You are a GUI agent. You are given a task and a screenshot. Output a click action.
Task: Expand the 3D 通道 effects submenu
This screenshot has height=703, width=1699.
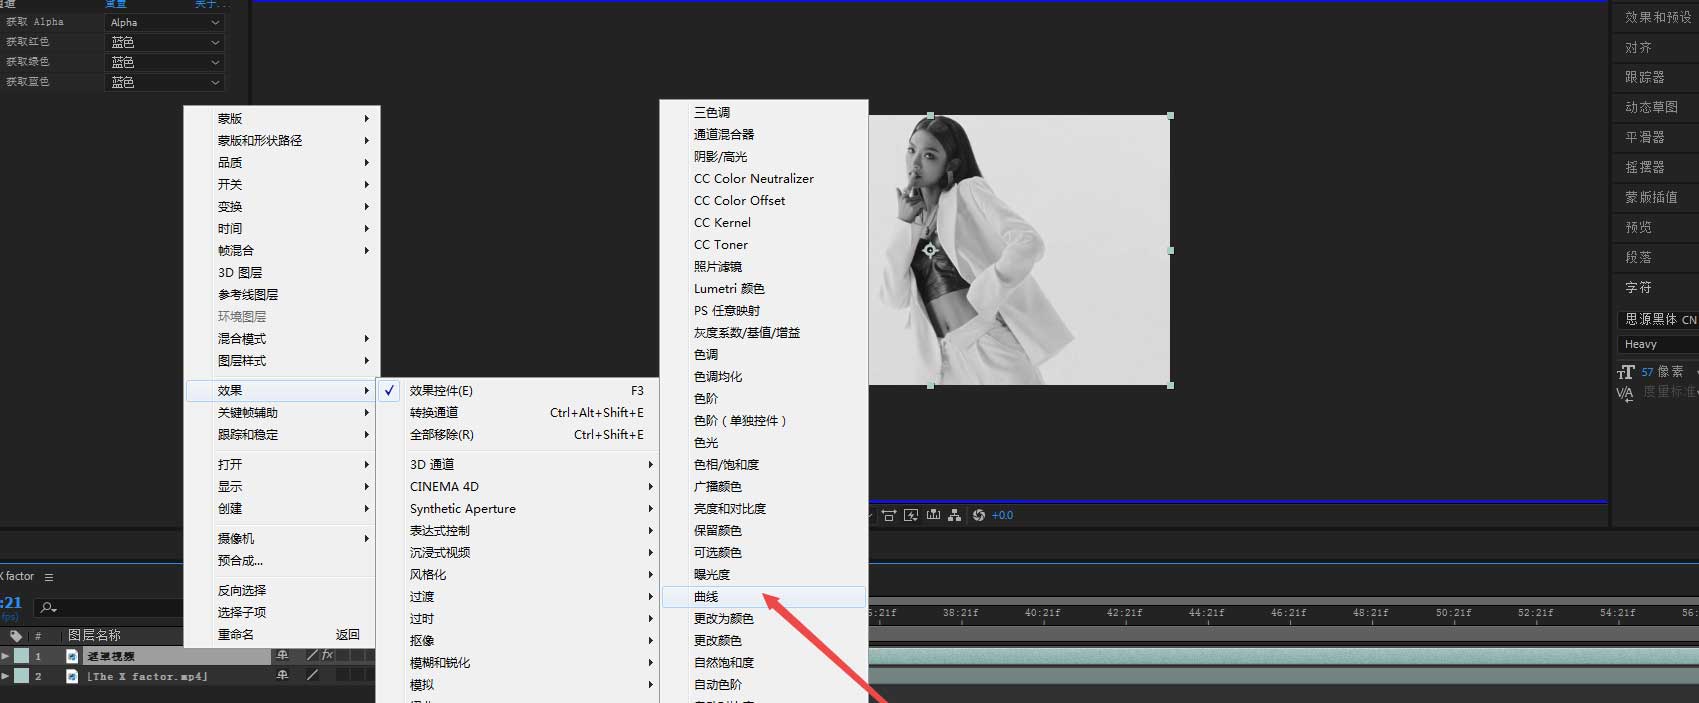517,465
